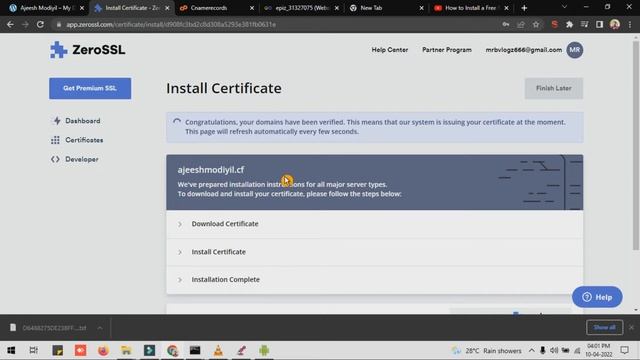640x360 pixels.
Task: Click Show all downloads button
Action: 604,327
